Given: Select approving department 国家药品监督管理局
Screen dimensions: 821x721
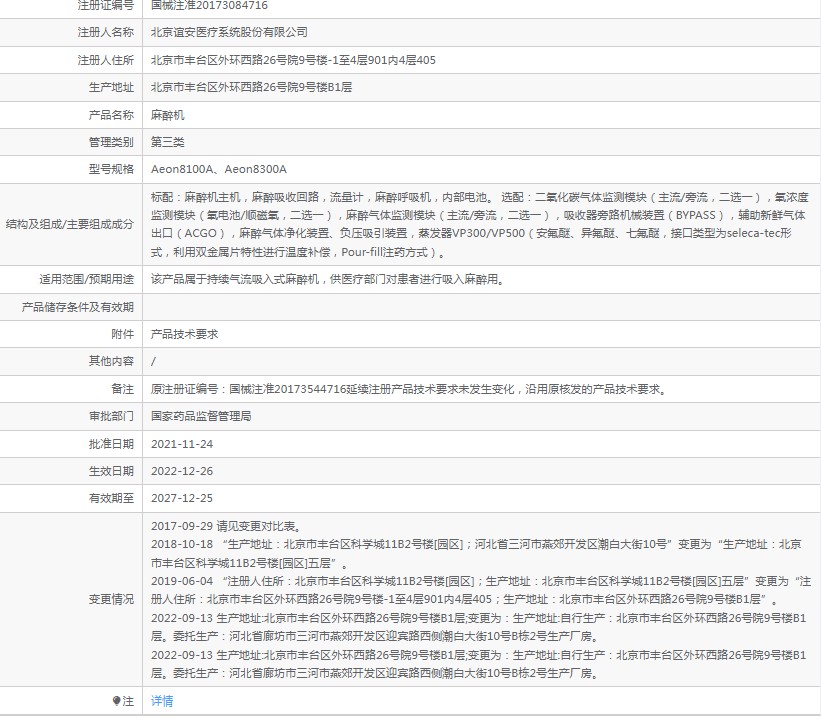Looking at the screenshot, I should [x=201, y=416].
